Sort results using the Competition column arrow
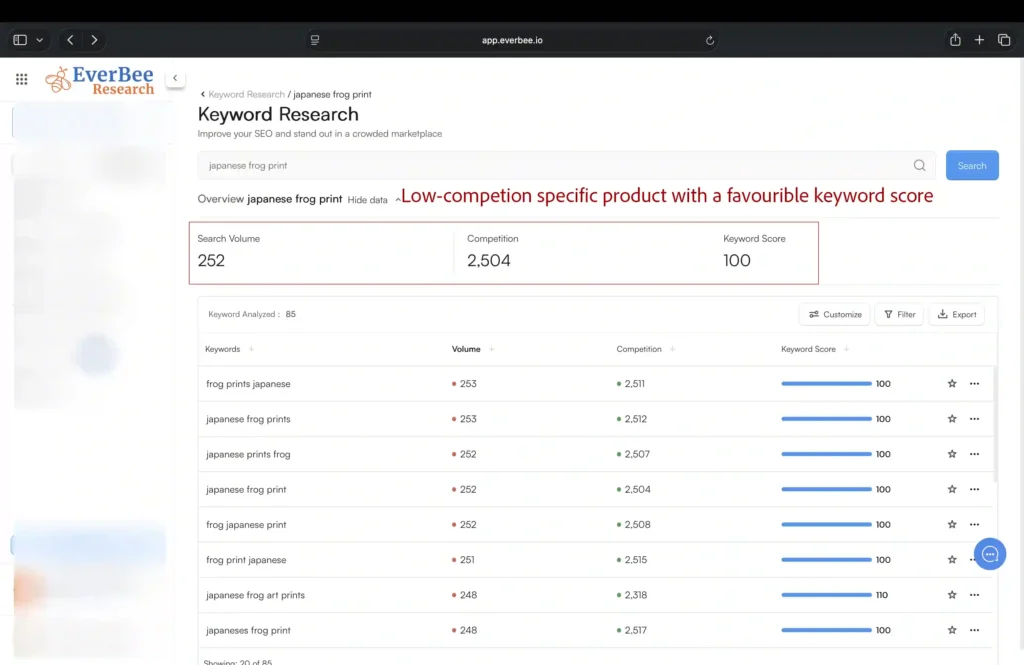This screenshot has height=665, width=1024. (x=672, y=349)
